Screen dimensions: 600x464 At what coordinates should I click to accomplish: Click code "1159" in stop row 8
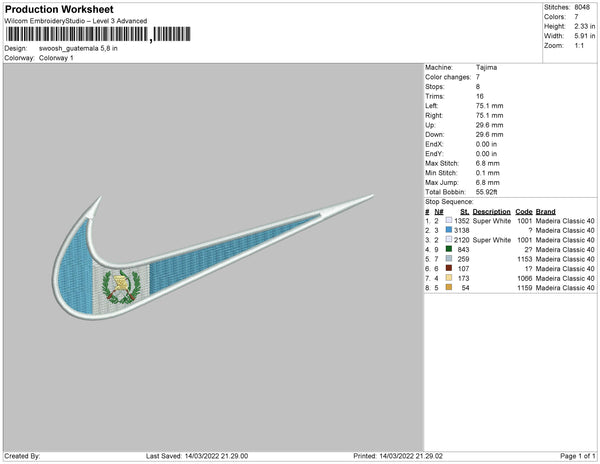[x=525, y=288]
